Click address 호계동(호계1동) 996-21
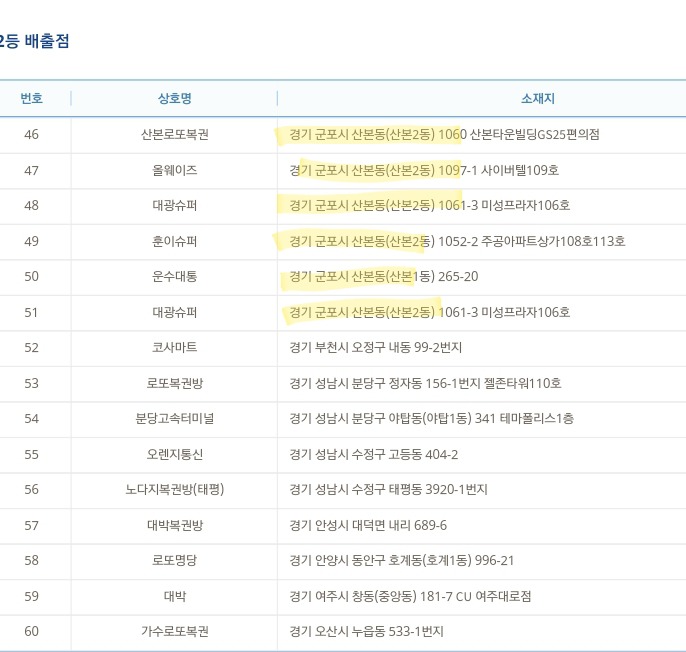This screenshot has width=686, height=652. point(402,561)
